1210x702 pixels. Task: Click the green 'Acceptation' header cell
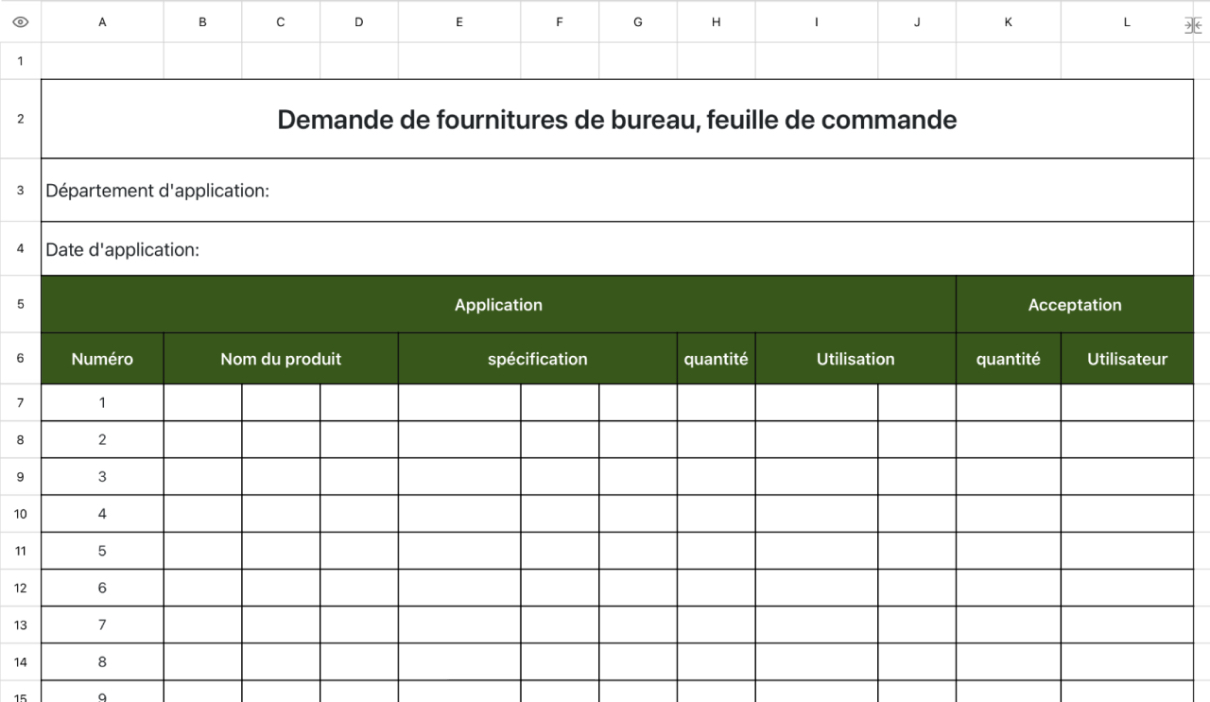(1075, 304)
